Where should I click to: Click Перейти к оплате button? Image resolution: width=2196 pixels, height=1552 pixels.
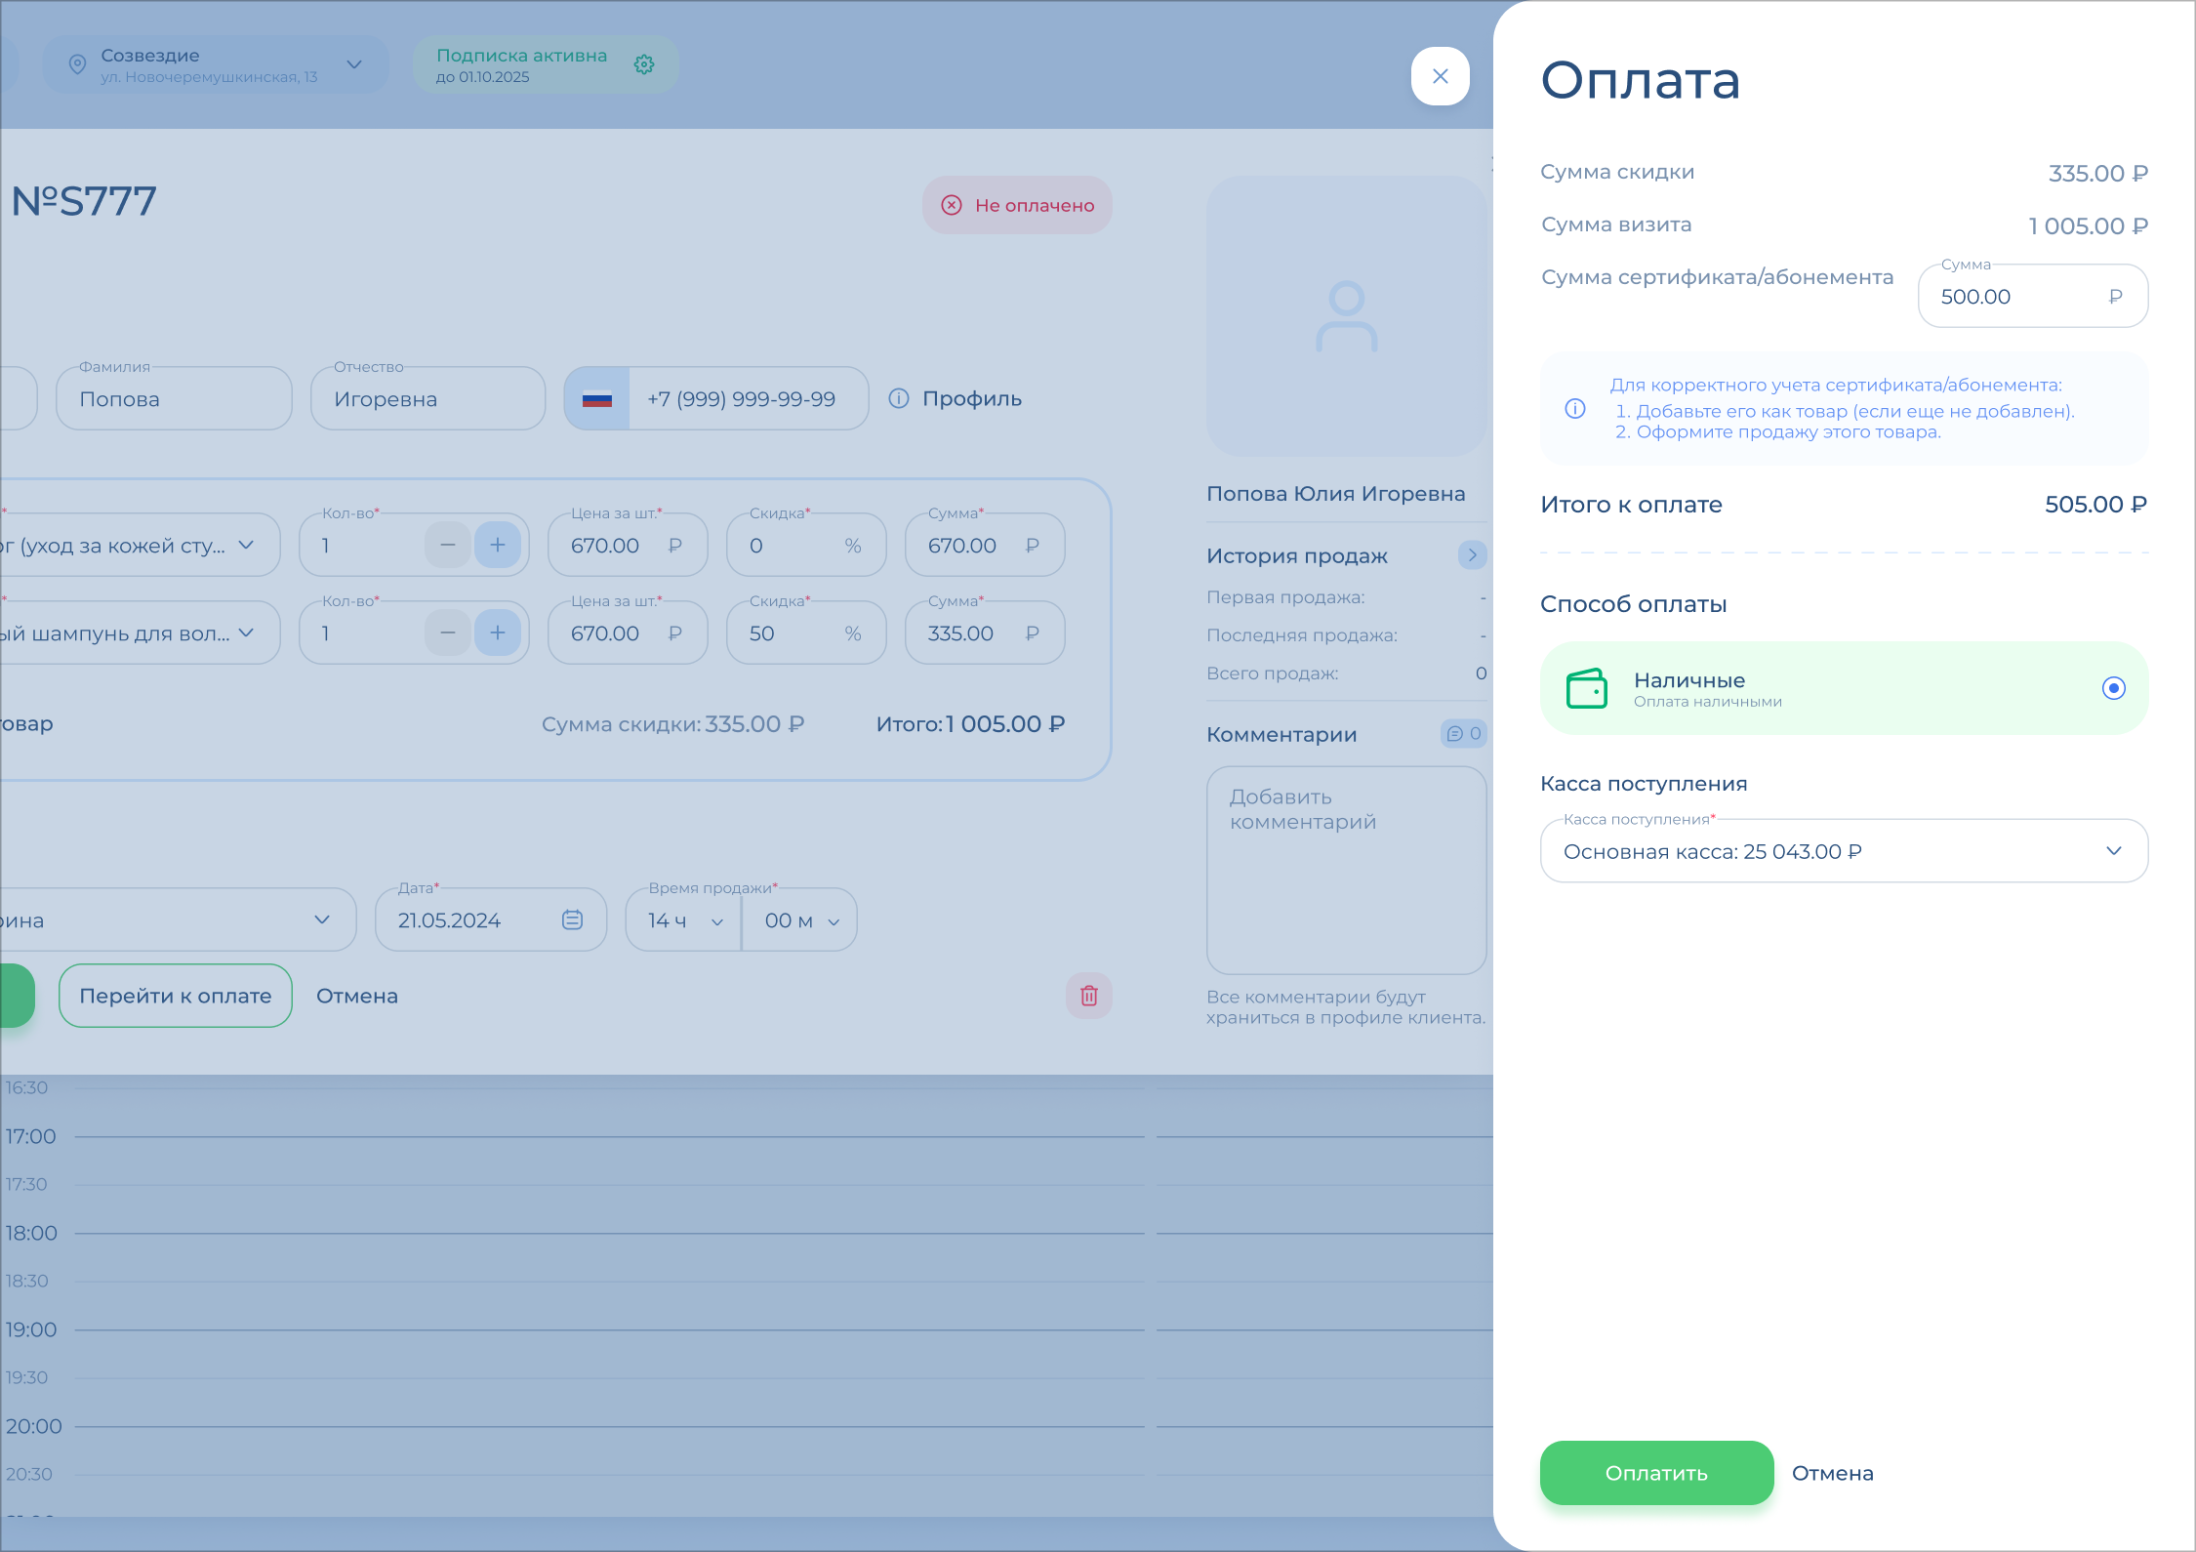click(x=175, y=995)
